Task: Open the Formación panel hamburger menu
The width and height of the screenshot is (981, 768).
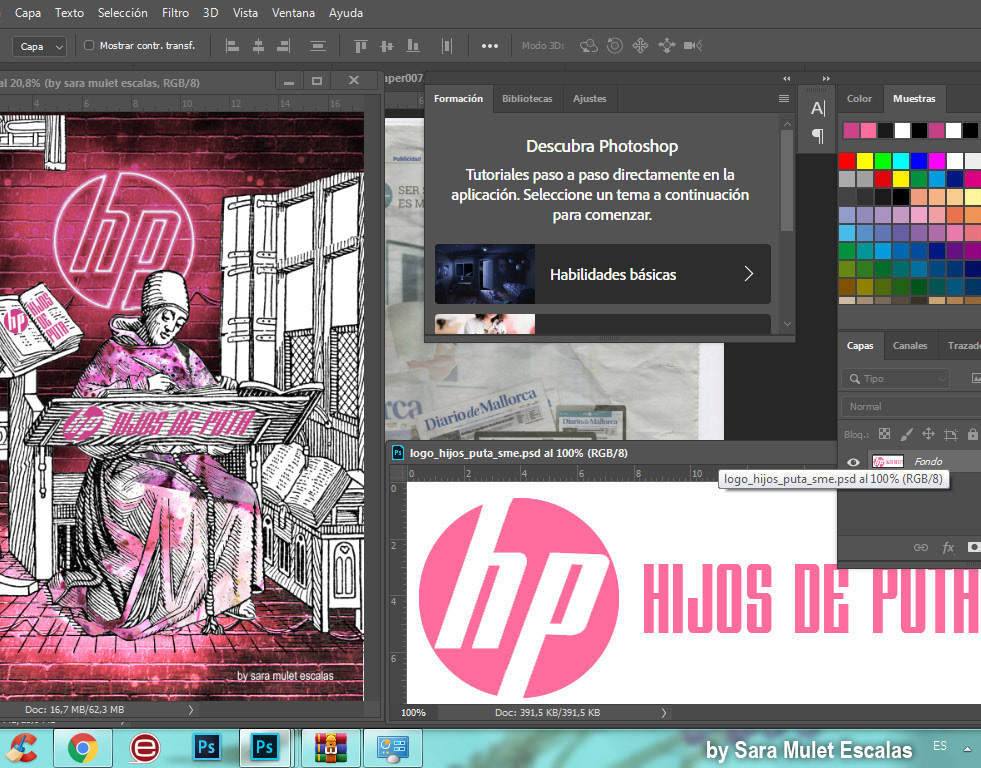Action: [x=783, y=99]
